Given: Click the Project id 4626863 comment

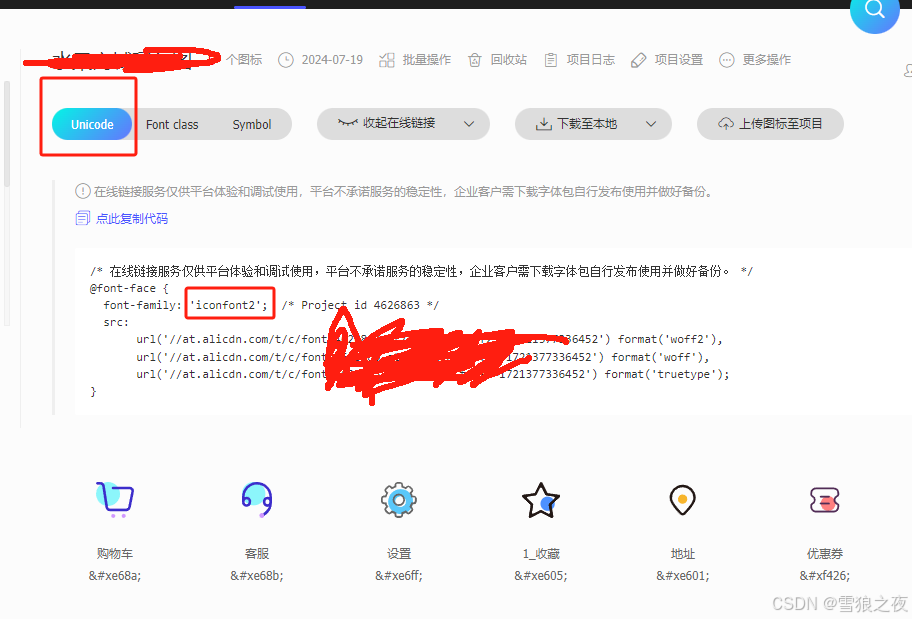Looking at the screenshot, I should click(x=360, y=305).
